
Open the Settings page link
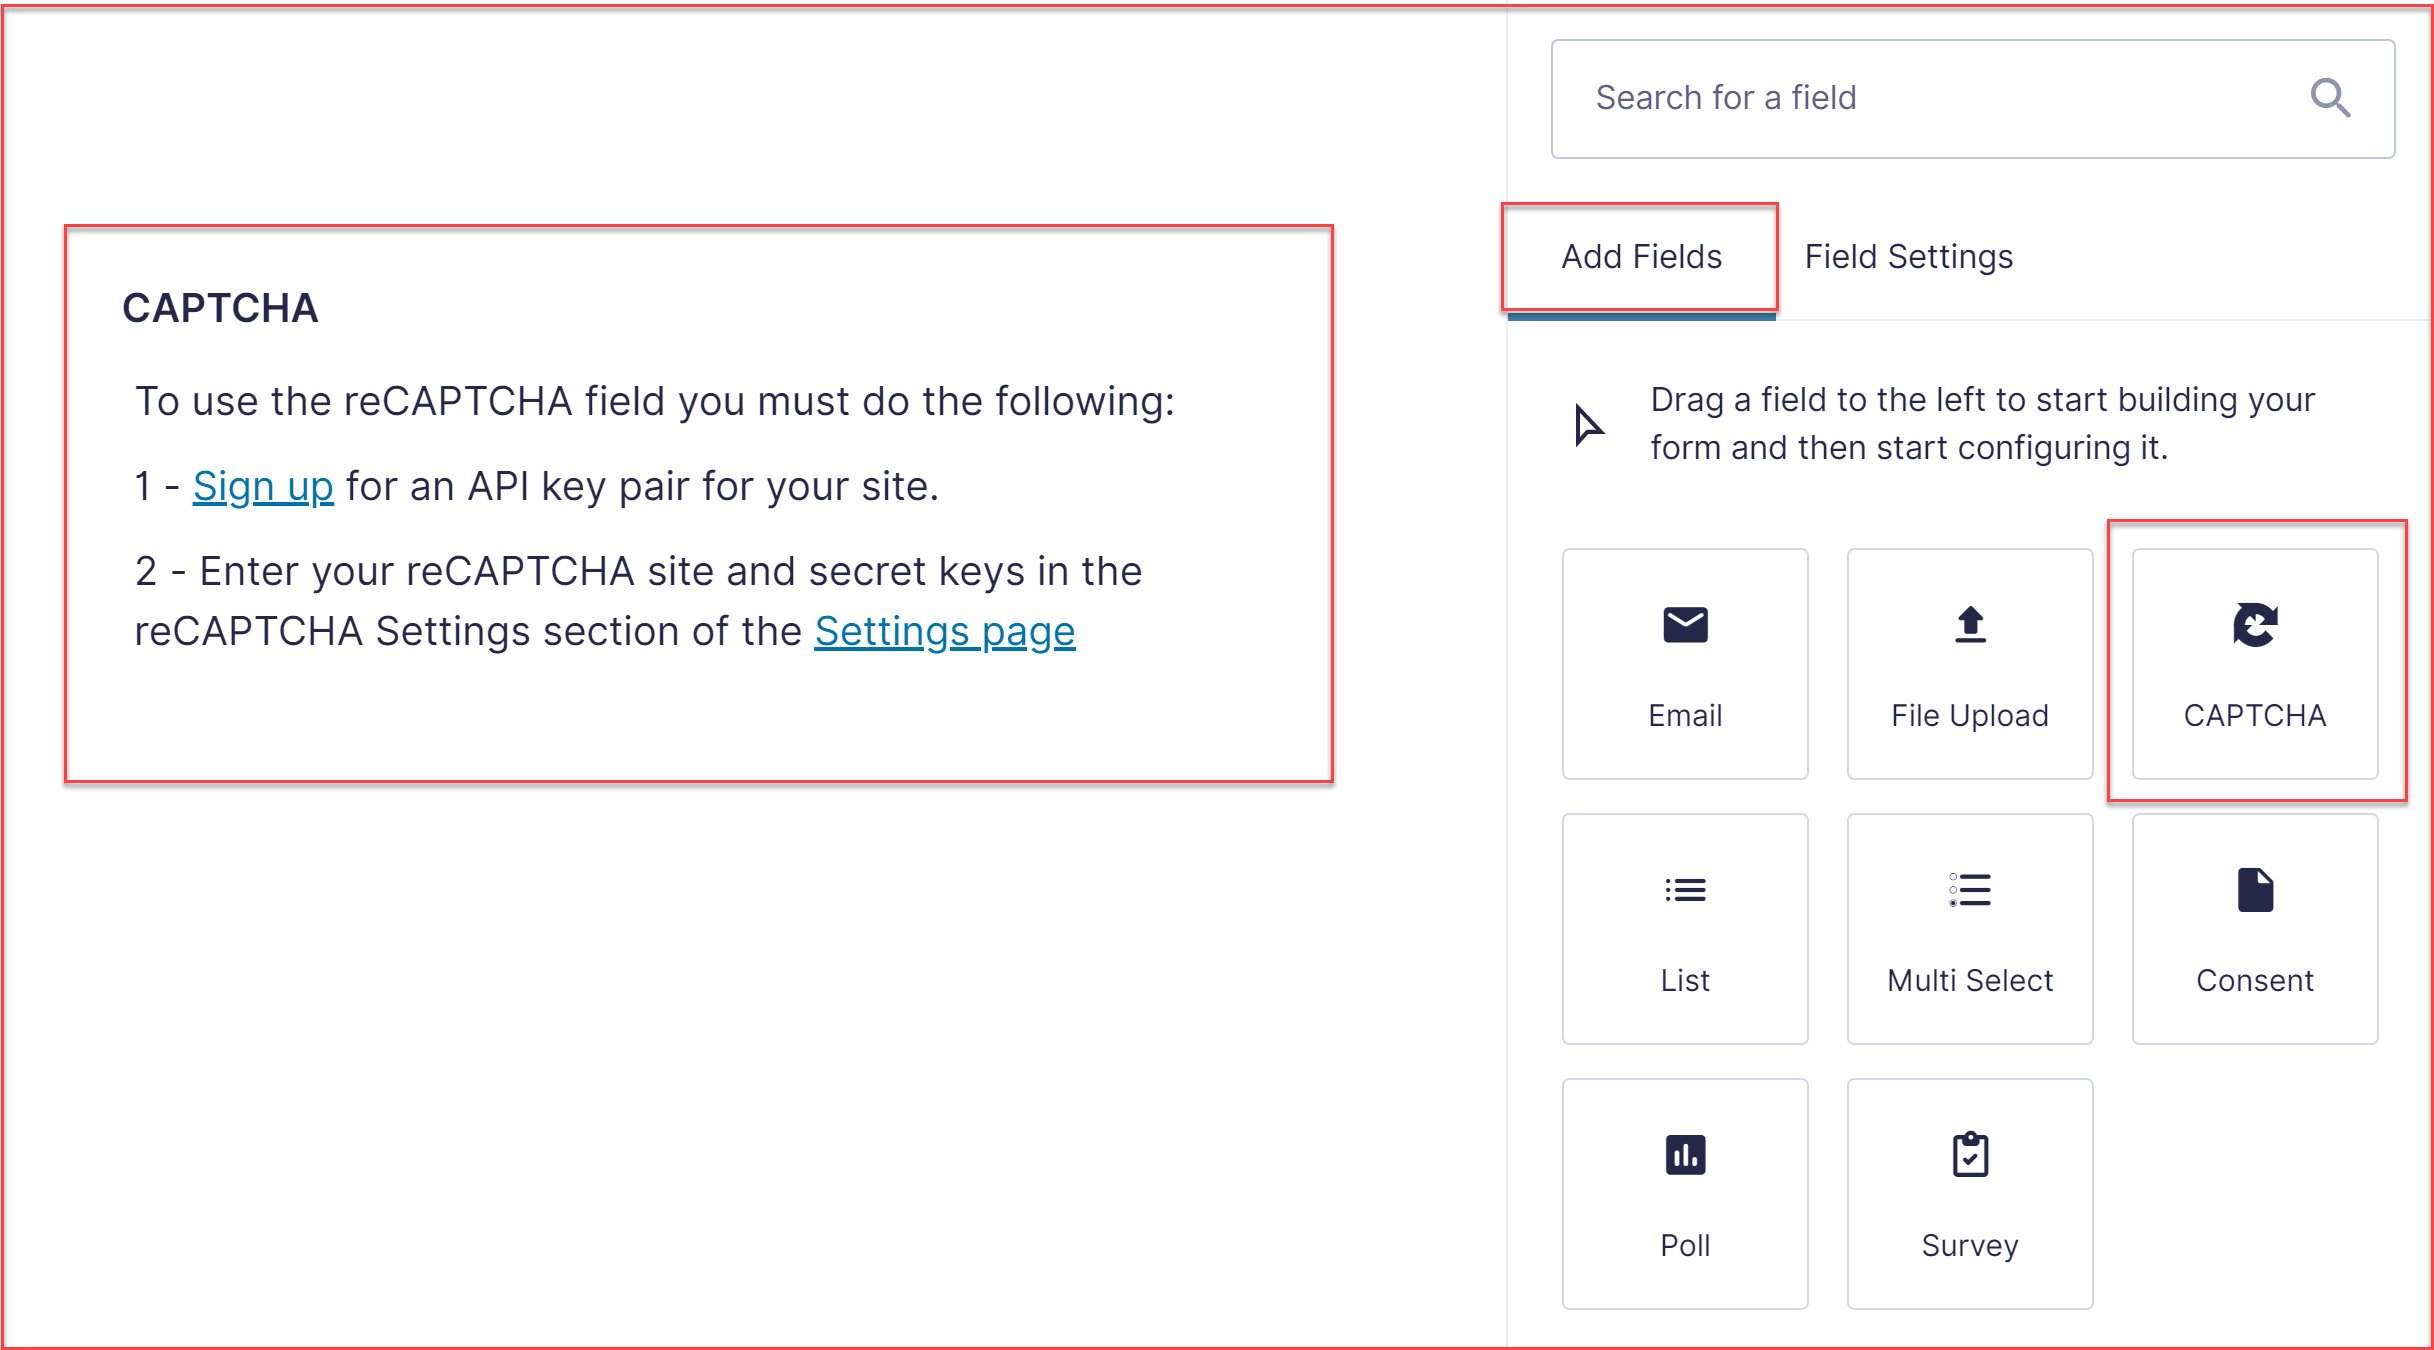pos(945,632)
